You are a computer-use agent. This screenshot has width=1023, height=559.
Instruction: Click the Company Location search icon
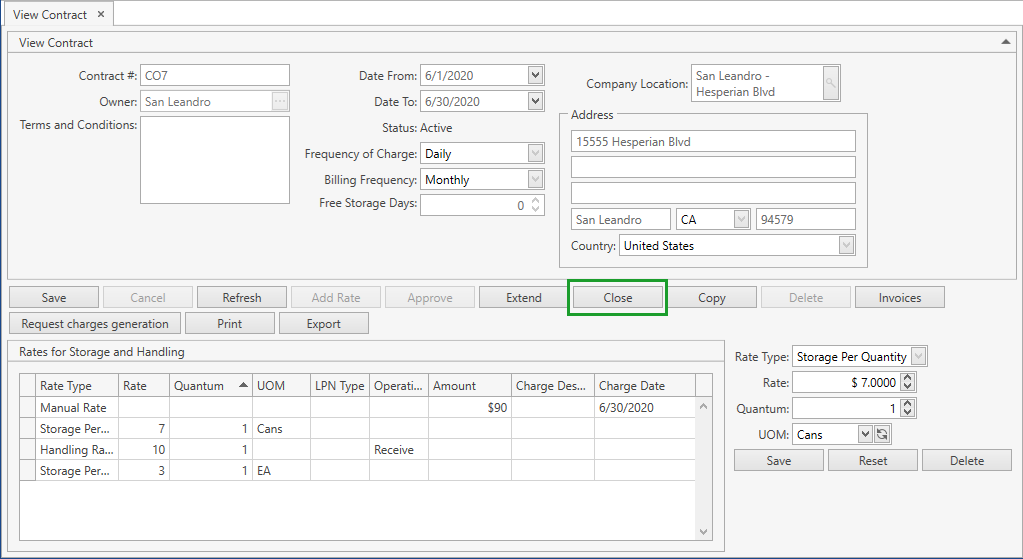point(831,84)
